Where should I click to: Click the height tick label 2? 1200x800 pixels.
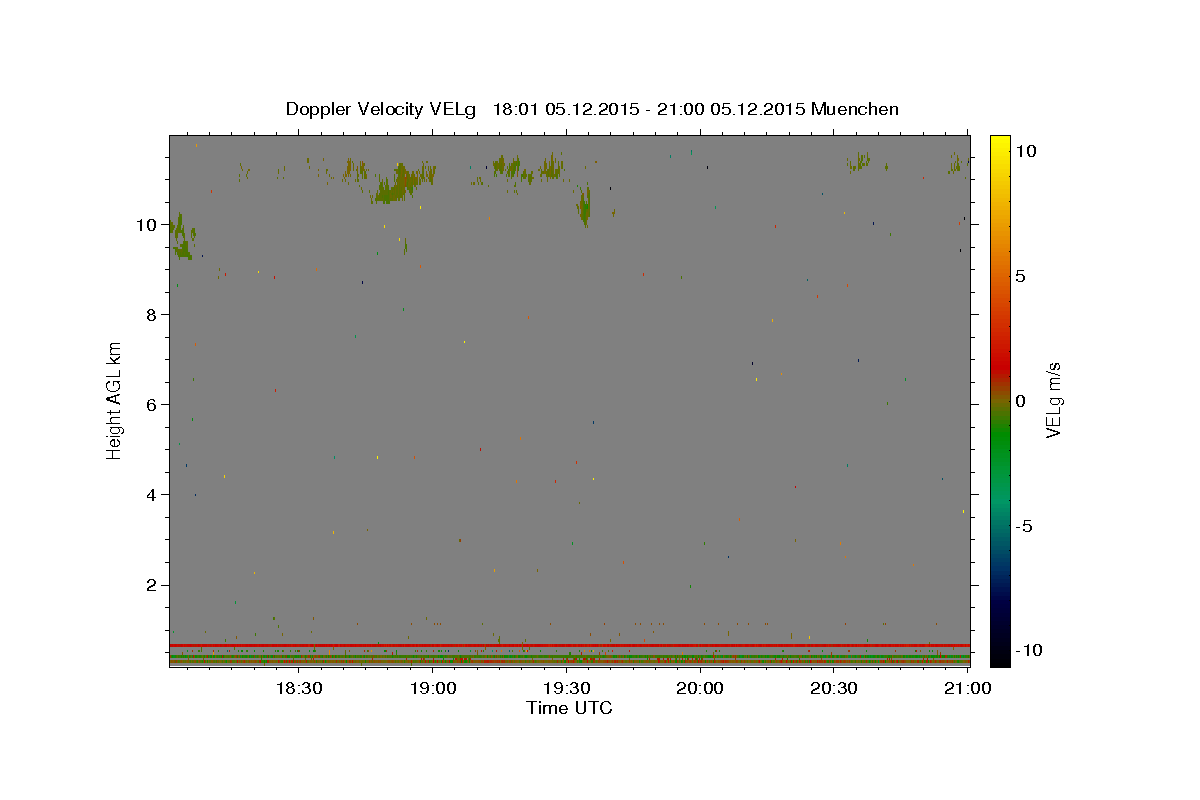coord(150,585)
